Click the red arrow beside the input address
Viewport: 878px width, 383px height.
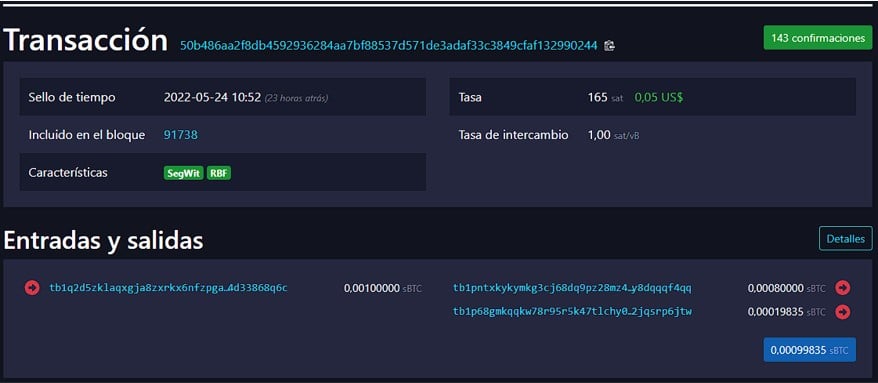[32, 288]
